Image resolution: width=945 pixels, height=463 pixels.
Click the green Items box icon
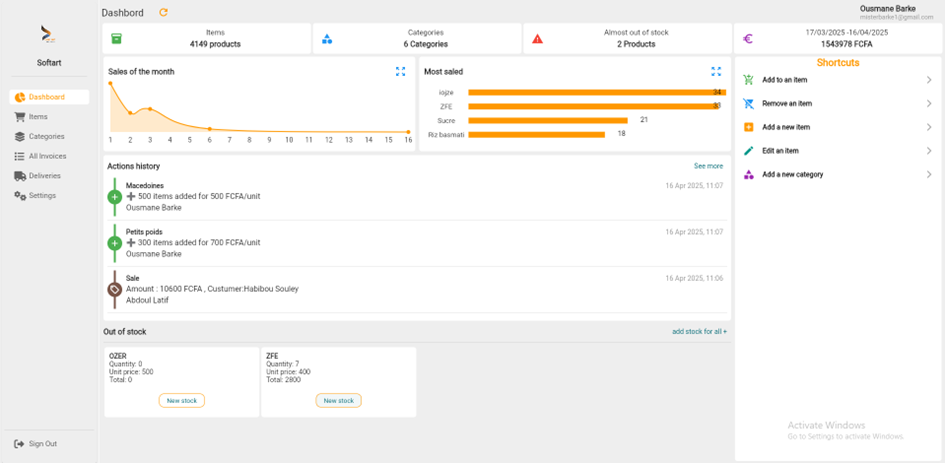point(117,39)
